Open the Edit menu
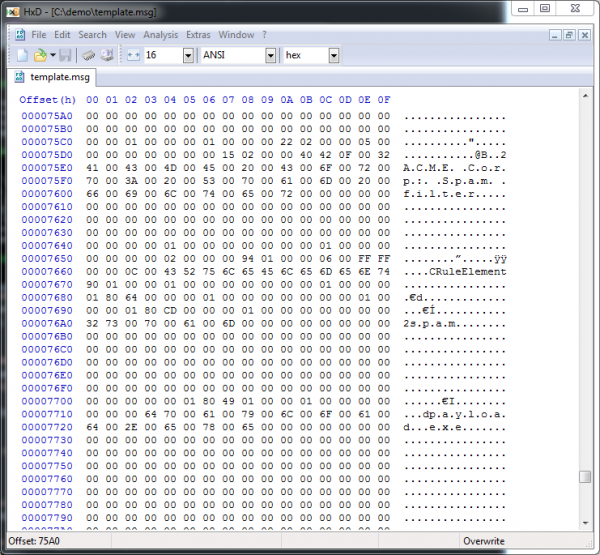Screen dimensions: 600x555 [x=62, y=35]
